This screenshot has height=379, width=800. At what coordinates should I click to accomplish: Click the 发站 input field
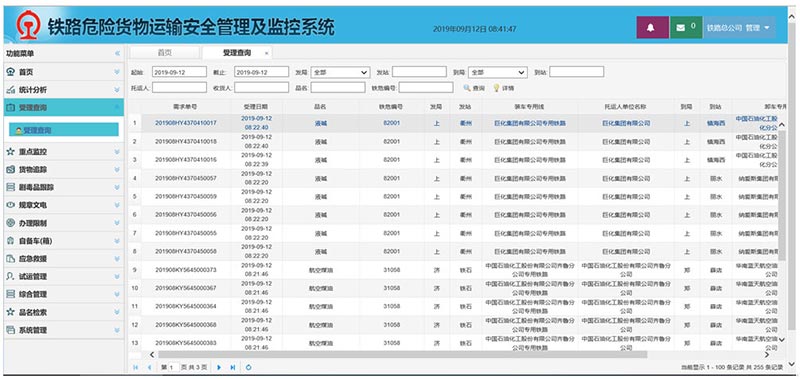pos(419,72)
